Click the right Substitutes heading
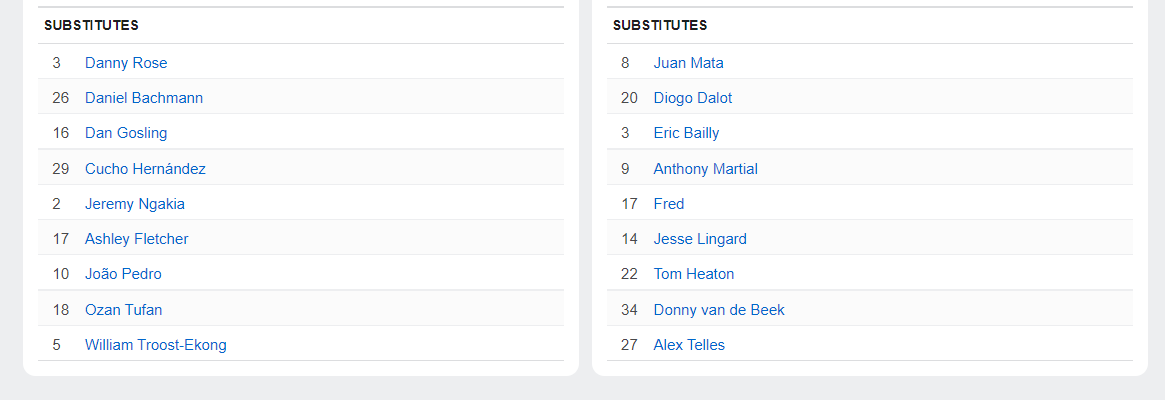The height and width of the screenshot is (400, 1165). (660, 25)
